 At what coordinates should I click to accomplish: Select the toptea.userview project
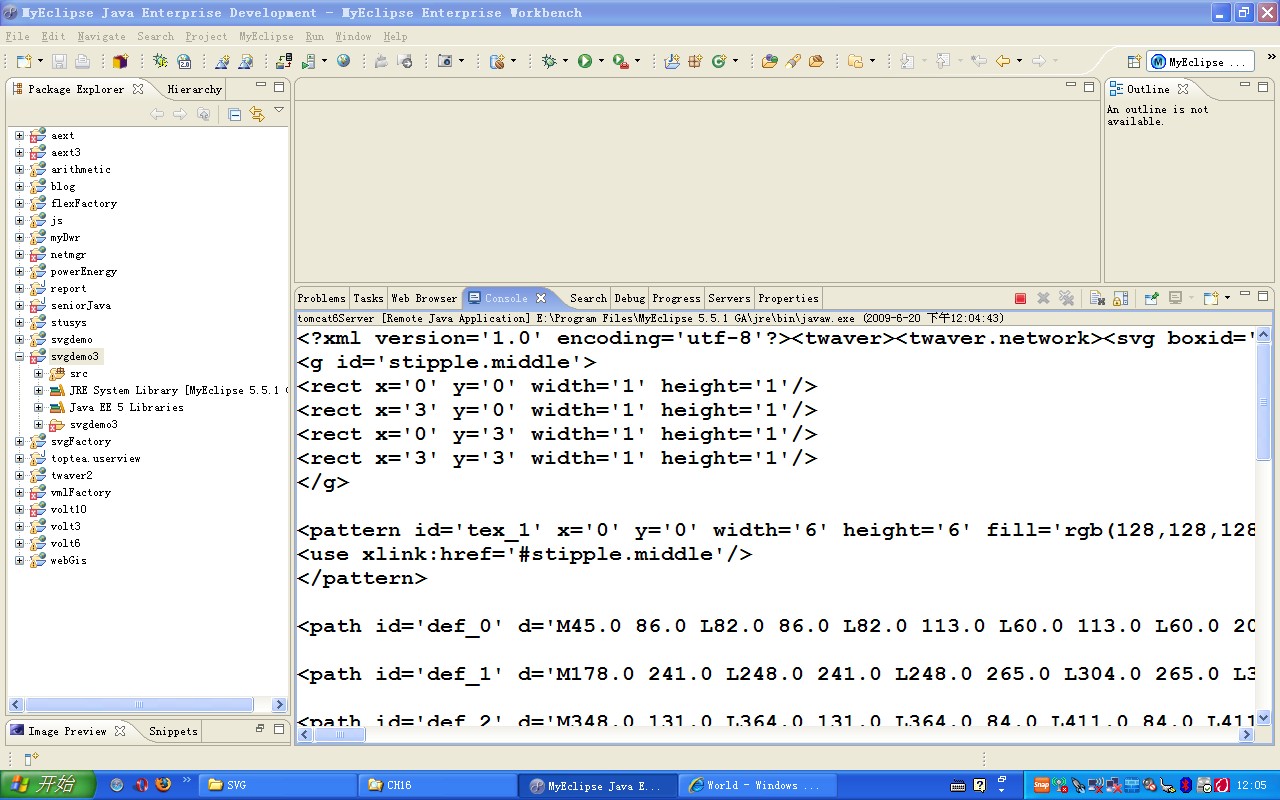(x=95, y=458)
